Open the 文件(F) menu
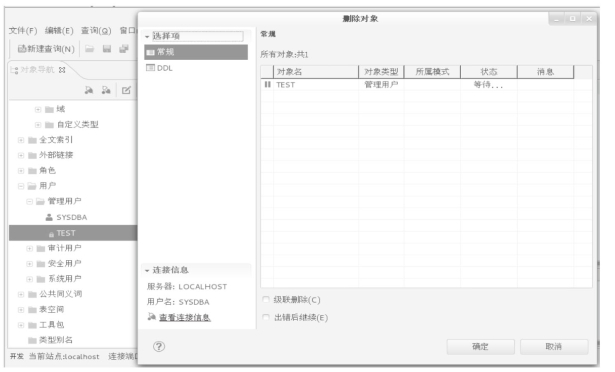 [23, 31]
